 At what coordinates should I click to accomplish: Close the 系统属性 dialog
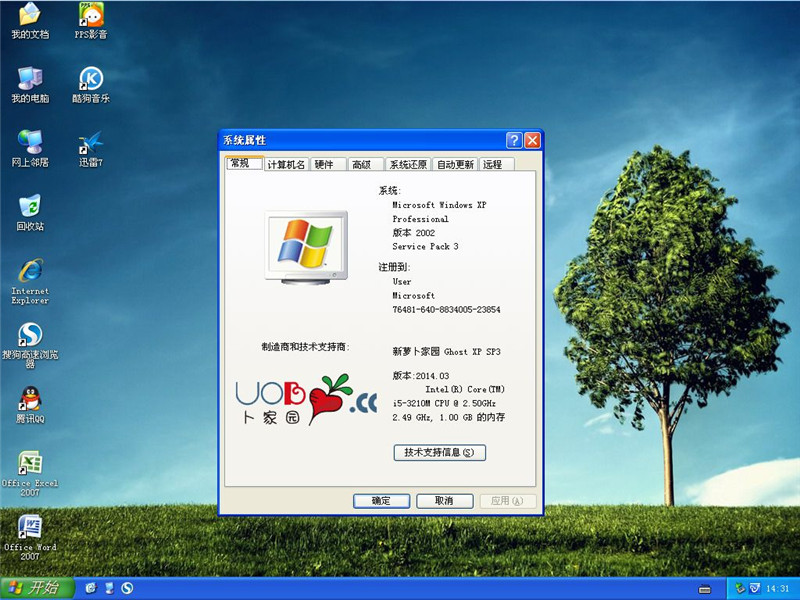[x=532, y=140]
